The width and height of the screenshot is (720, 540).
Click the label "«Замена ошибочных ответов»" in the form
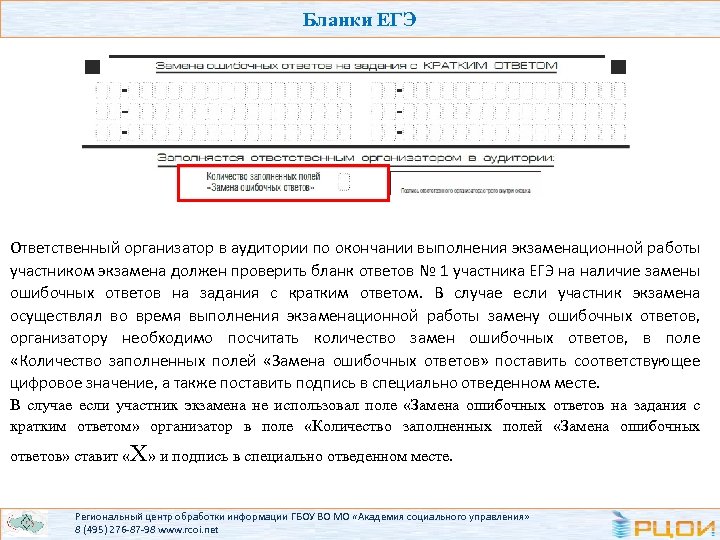pyautogui.click(x=260, y=187)
